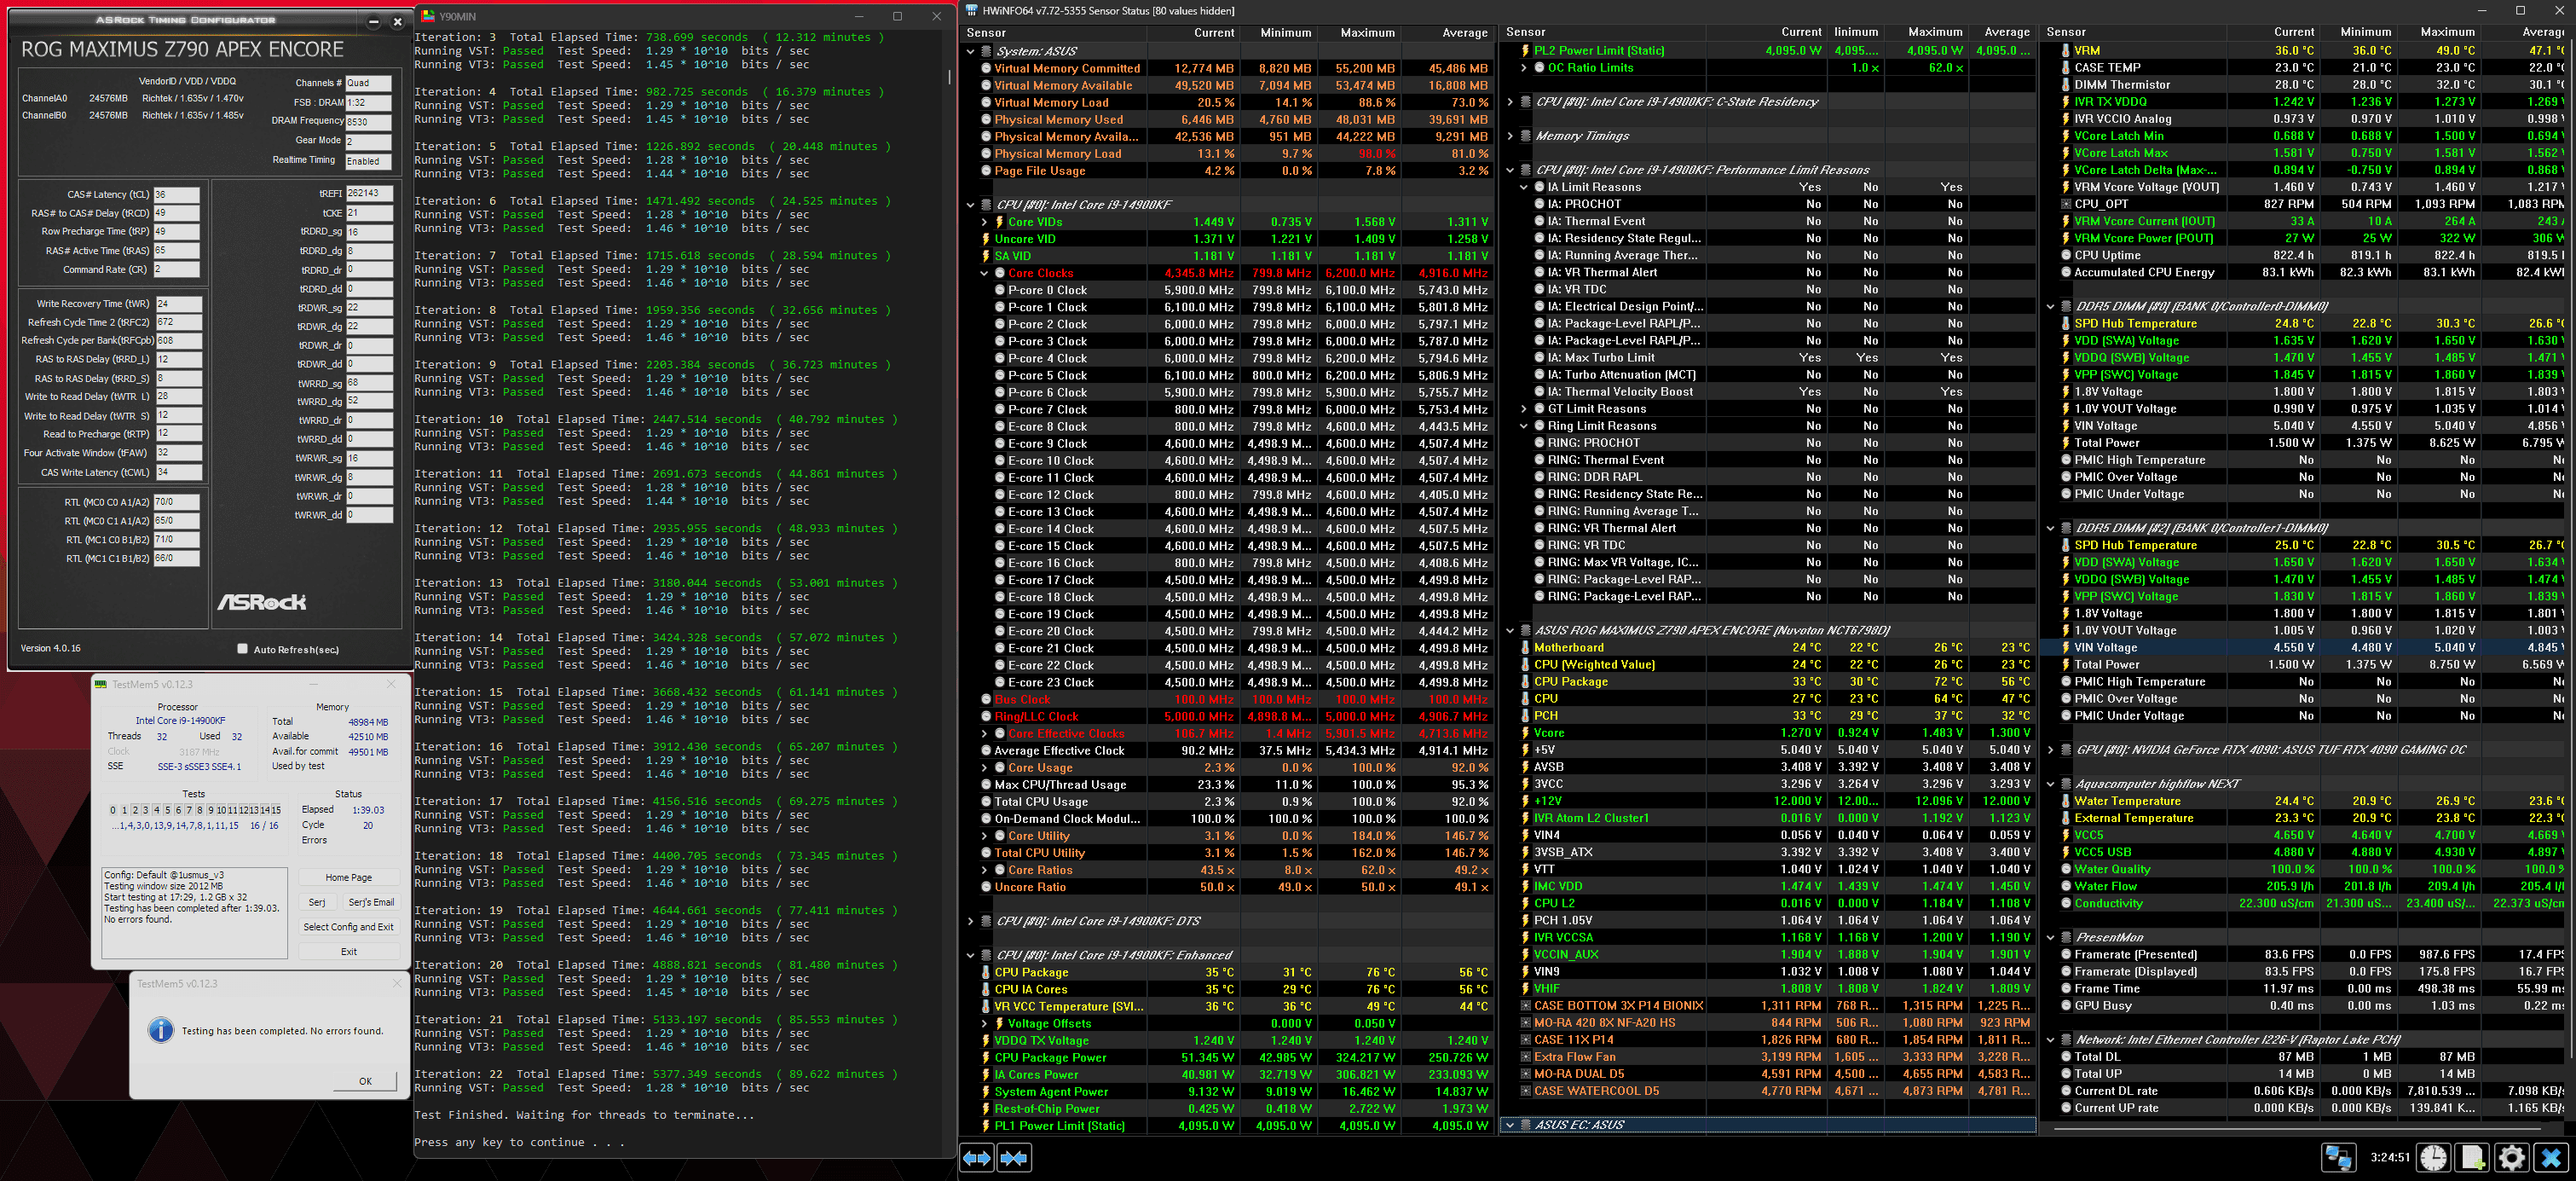2576x1181 pixels.
Task: Expand the Core VIDs row
Action: click(x=984, y=222)
